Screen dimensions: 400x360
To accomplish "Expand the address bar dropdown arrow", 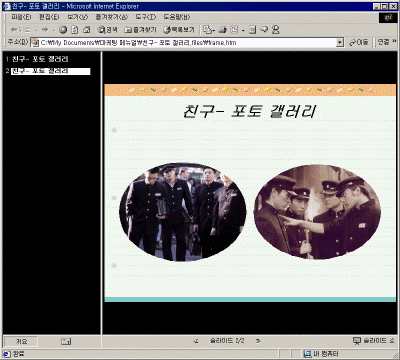I will coord(340,42).
